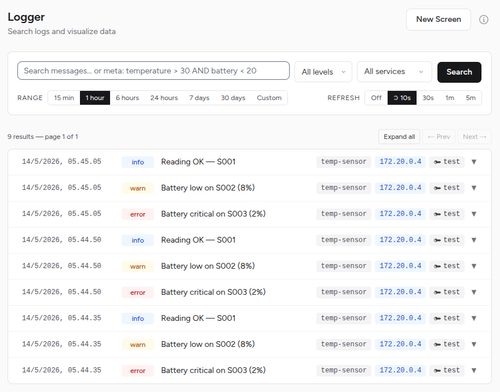Viewport: 500px width, 392px height.
Task: Open the info icon beside New Screen
Action: pyautogui.click(x=483, y=20)
